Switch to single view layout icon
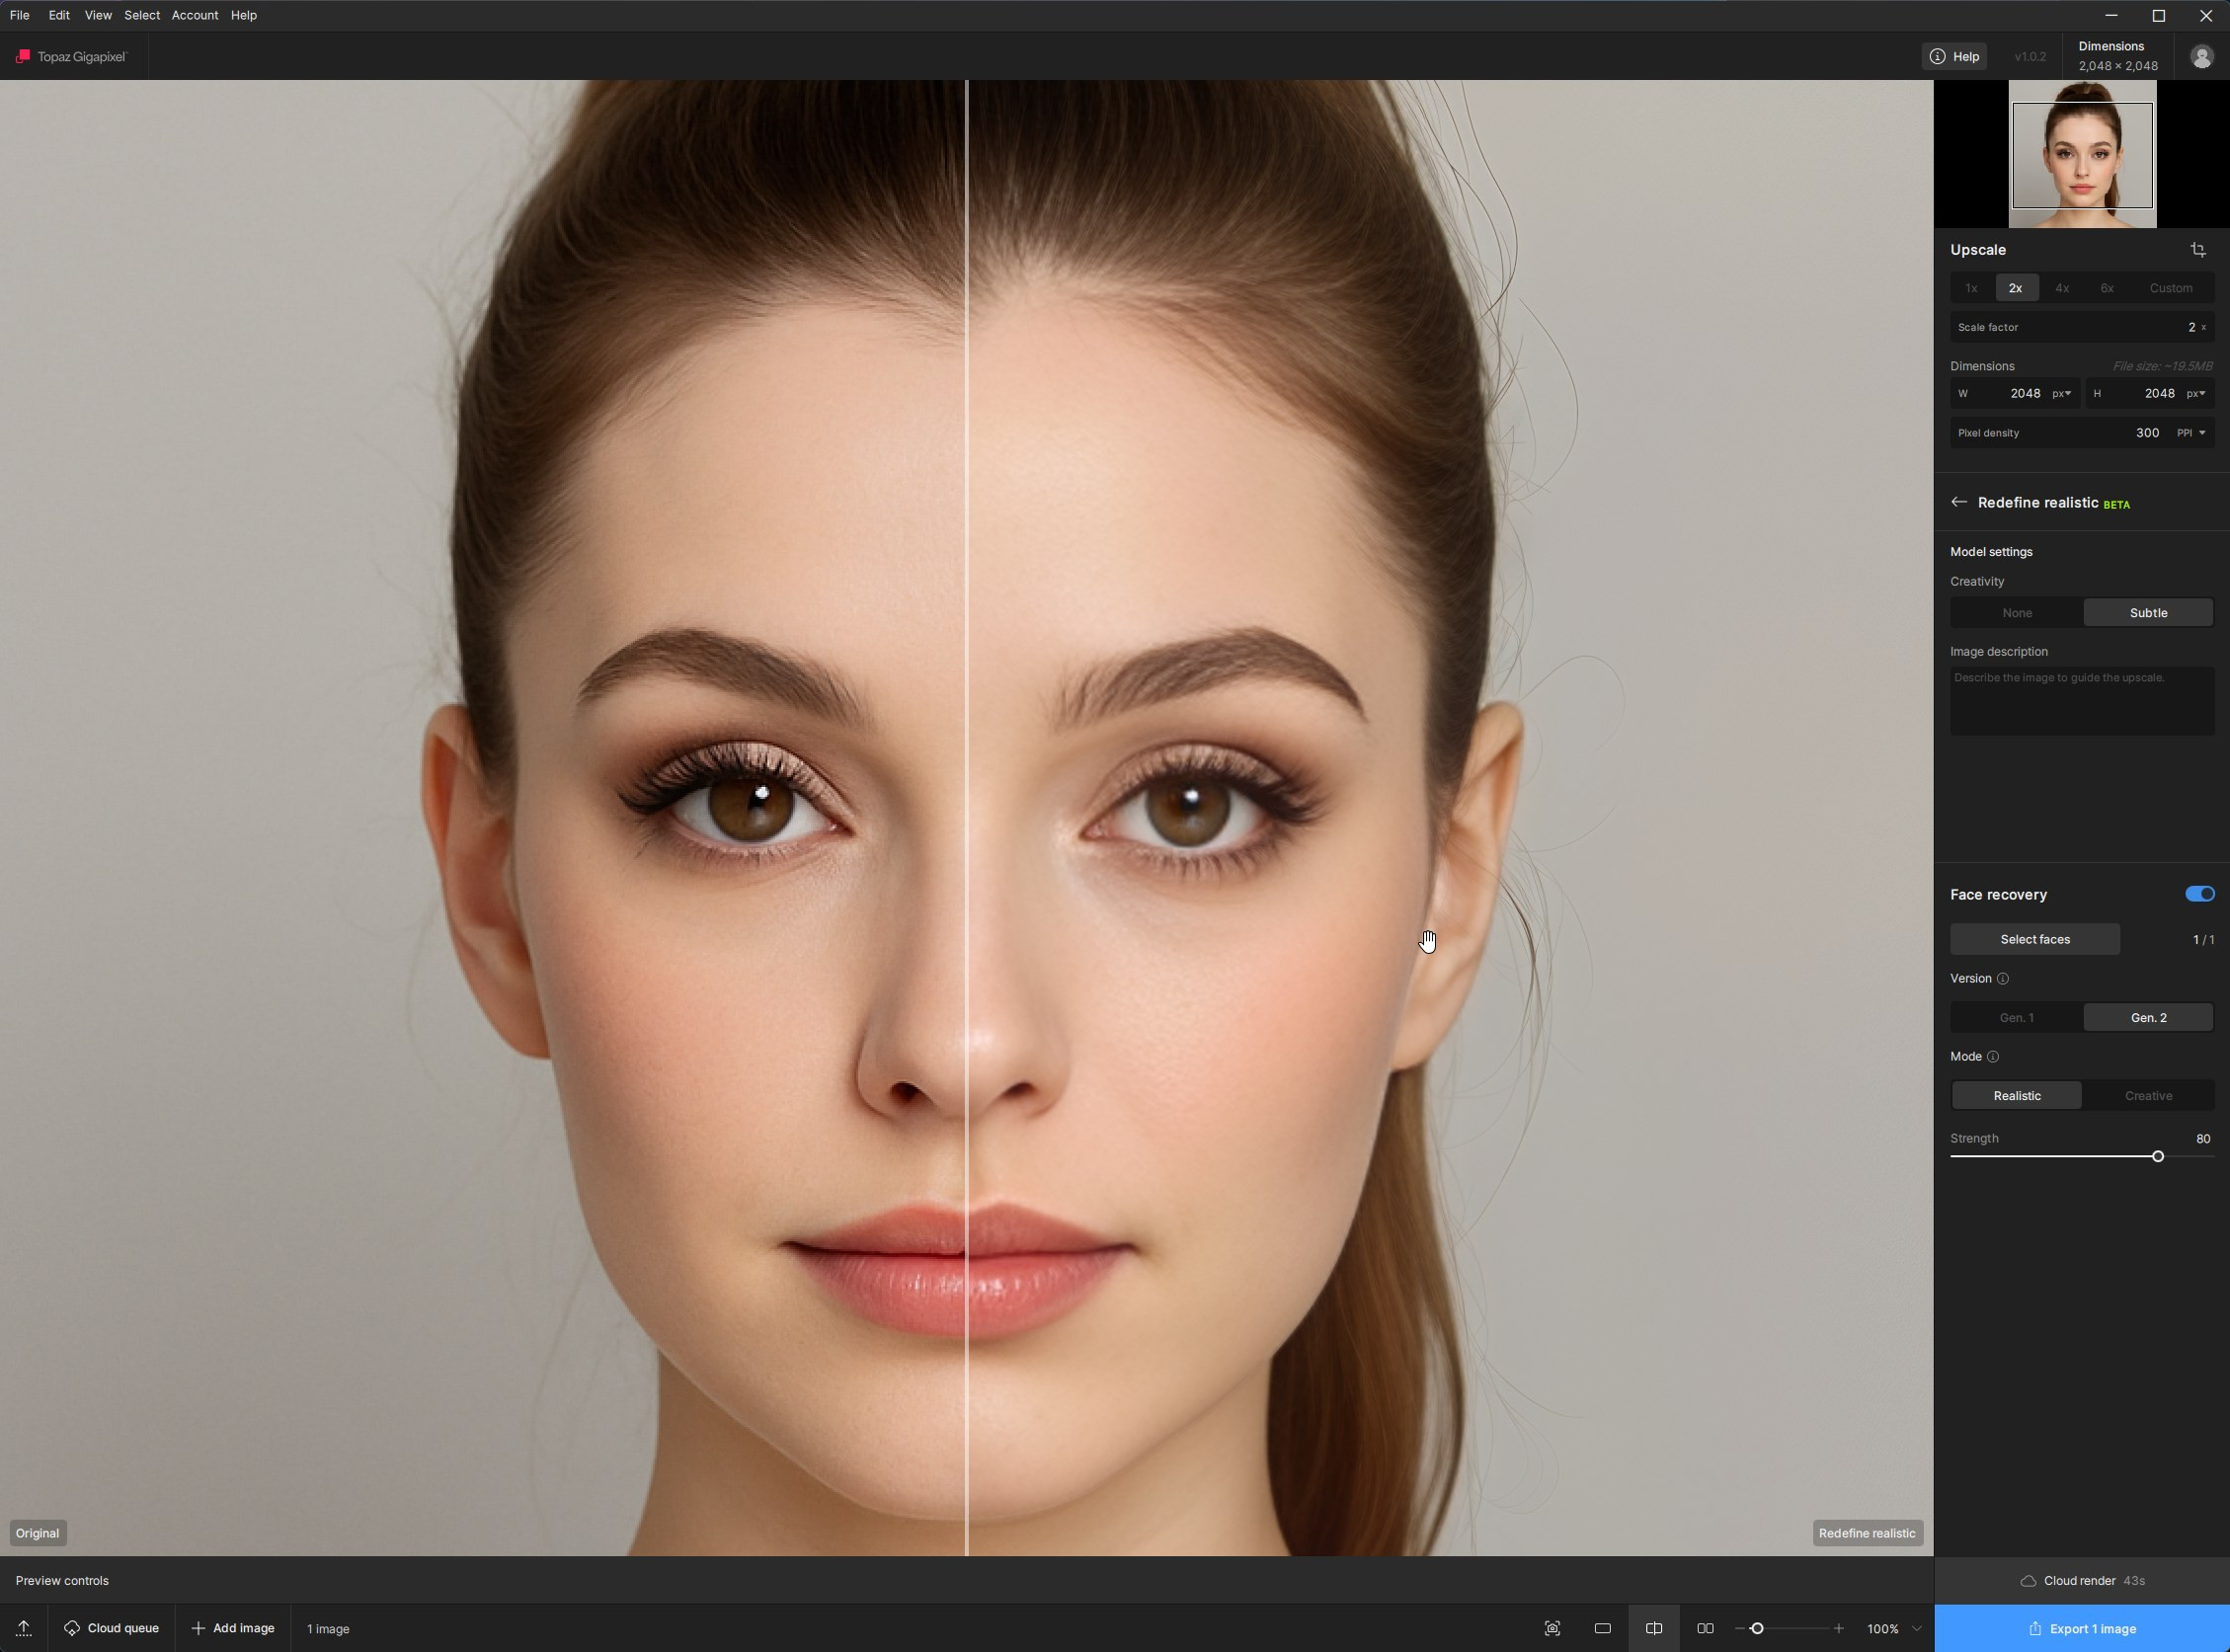Viewport: 2230px width, 1652px height. pyautogui.click(x=1602, y=1628)
